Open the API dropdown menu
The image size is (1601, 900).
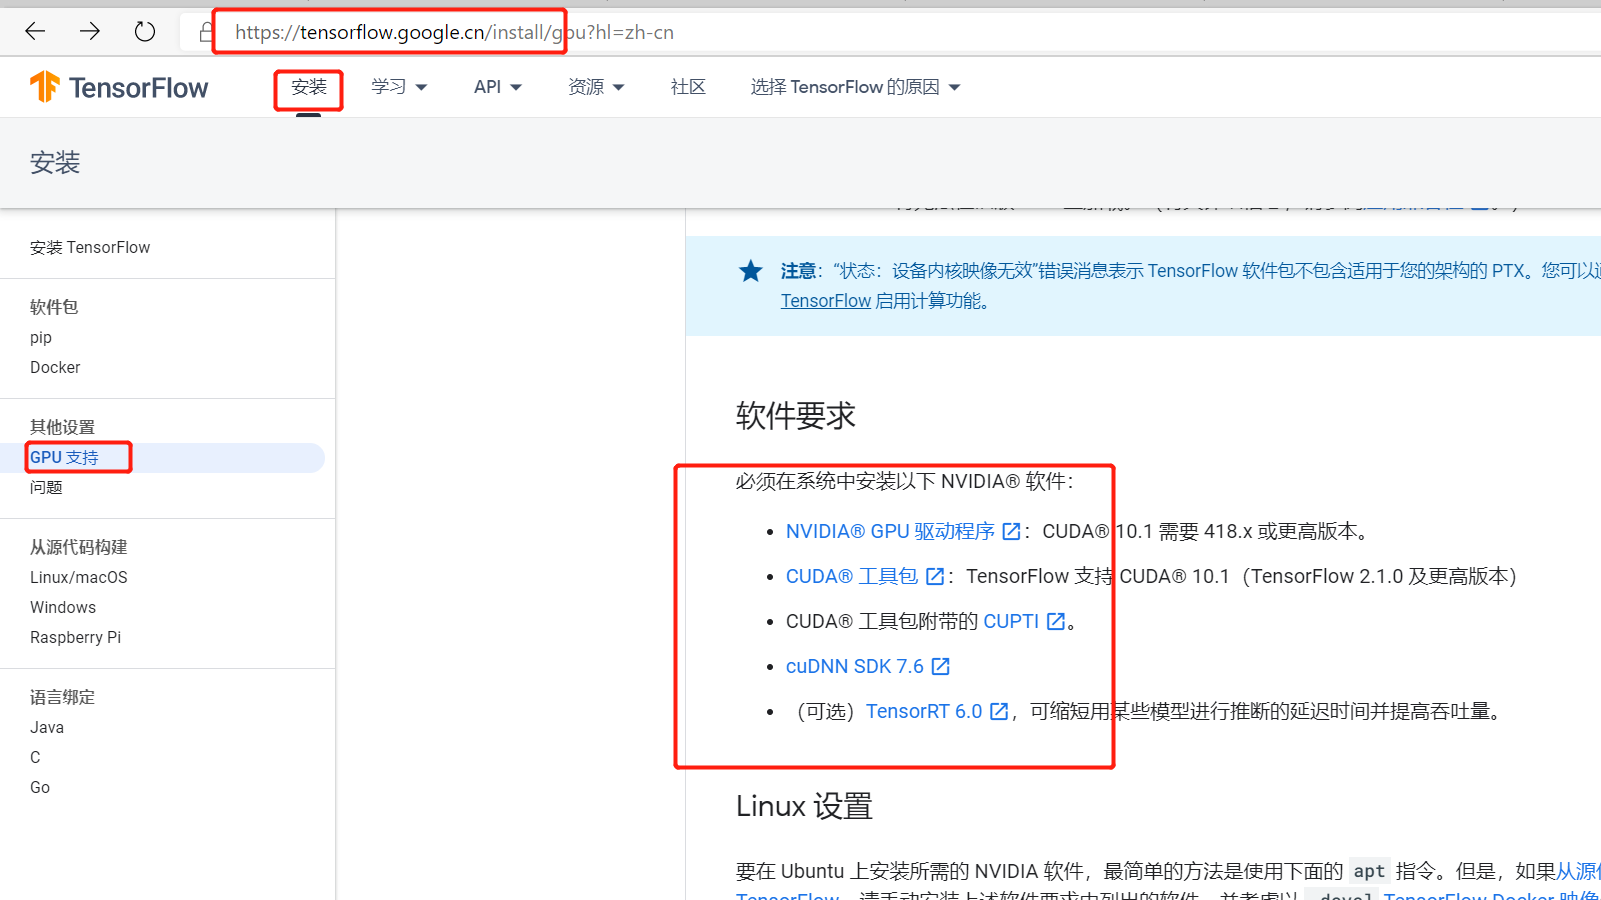pyautogui.click(x=496, y=87)
